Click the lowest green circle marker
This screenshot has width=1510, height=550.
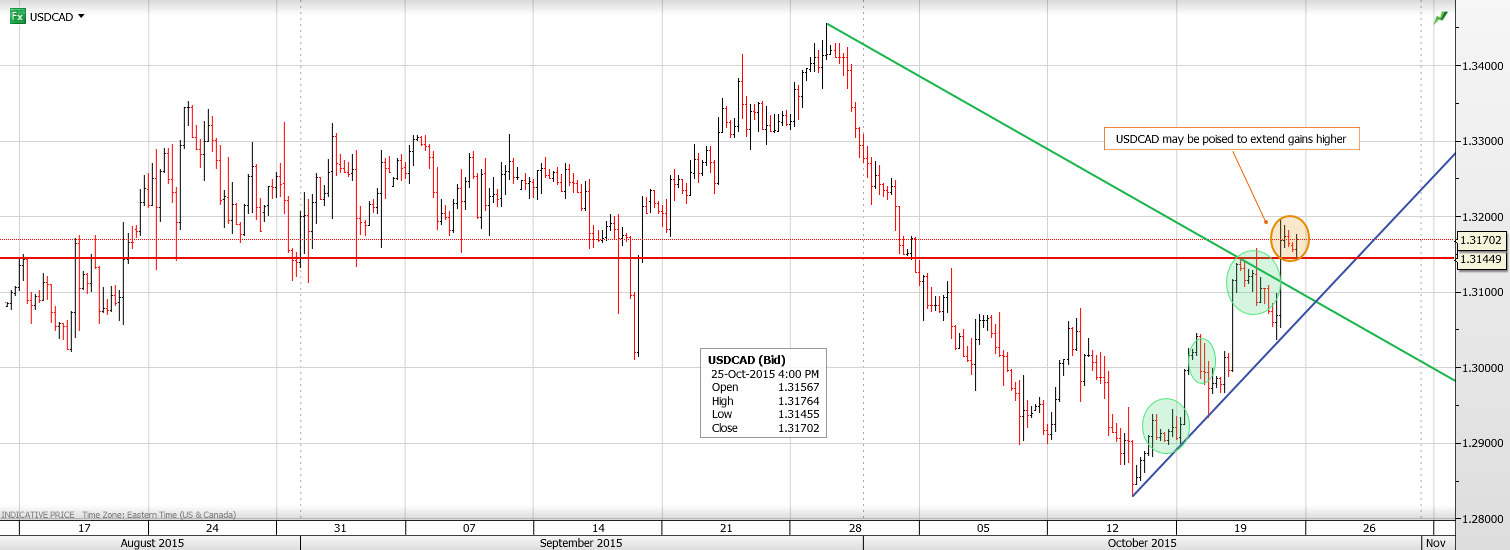coord(1165,426)
